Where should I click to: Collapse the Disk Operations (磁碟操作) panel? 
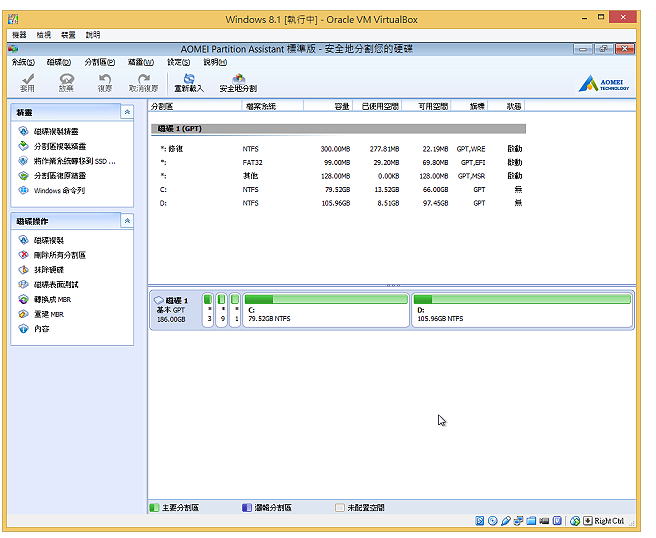click(x=127, y=220)
